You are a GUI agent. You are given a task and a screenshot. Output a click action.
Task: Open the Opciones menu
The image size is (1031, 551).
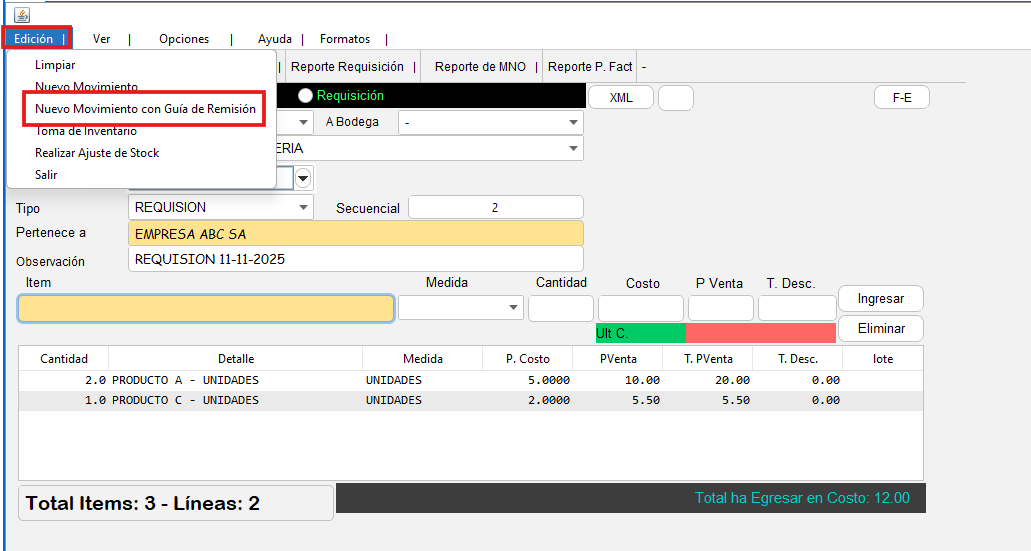[184, 39]
